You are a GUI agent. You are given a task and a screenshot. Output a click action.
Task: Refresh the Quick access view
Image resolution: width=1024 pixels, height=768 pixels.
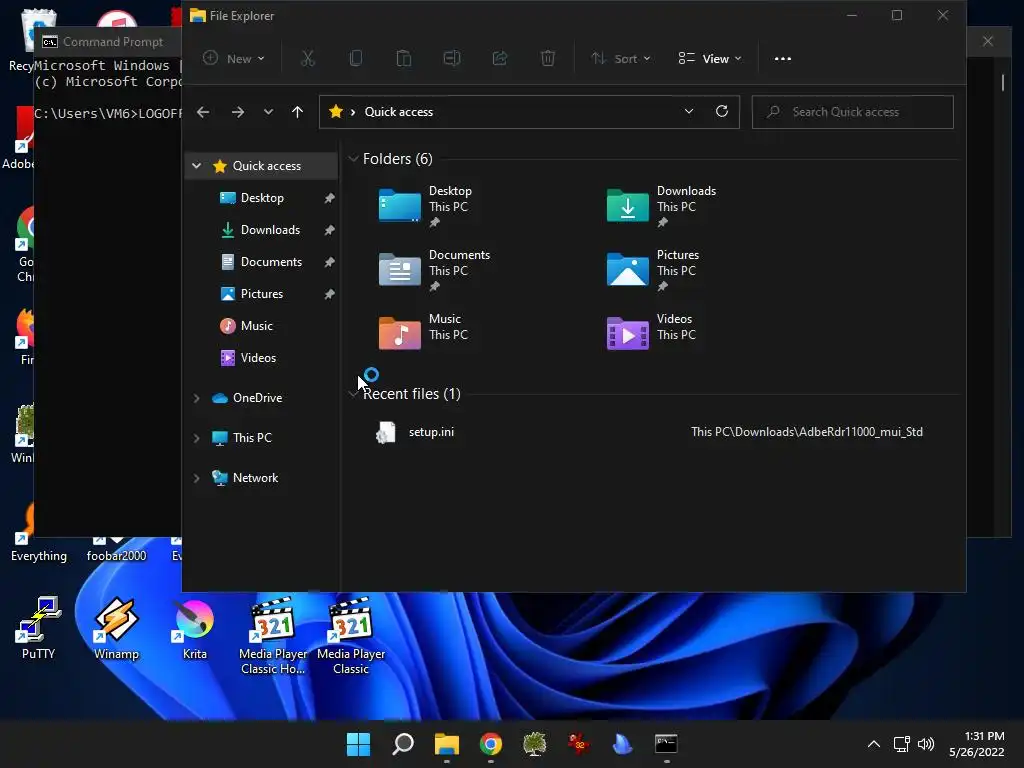click(722, 112)
